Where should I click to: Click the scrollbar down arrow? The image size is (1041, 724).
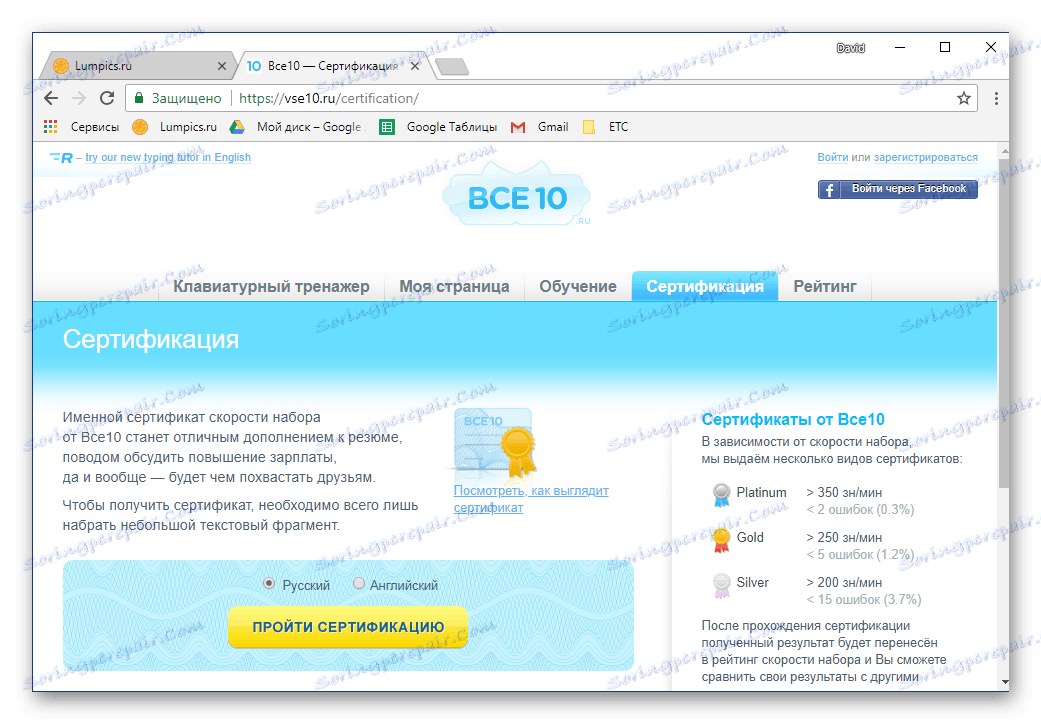(x=1004, y=682)
